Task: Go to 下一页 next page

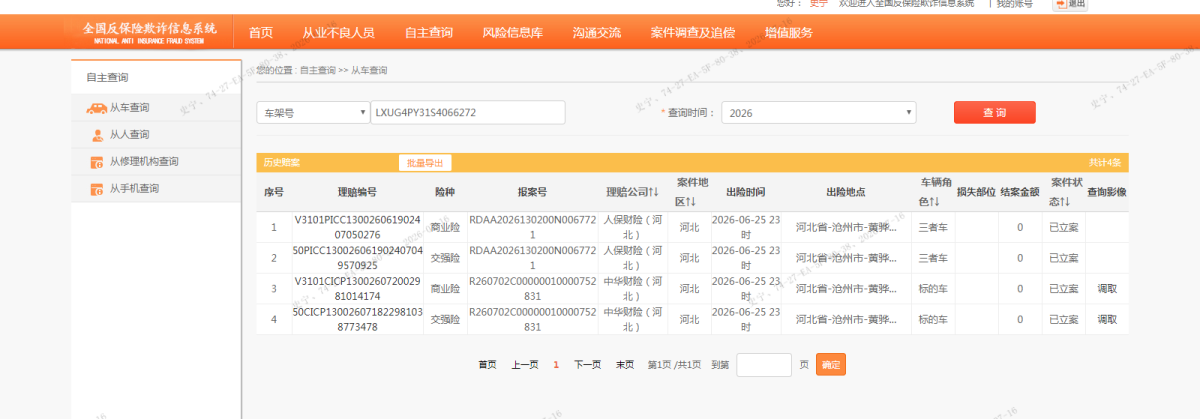Action: [587, 365]
